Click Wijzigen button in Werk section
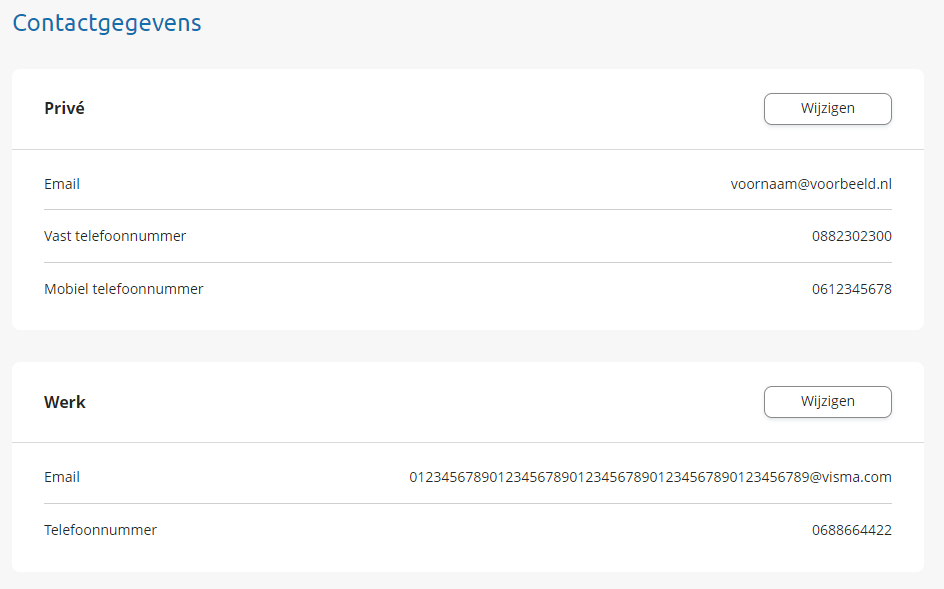Viewport: 944px width, 589px height. tap(827, 402)
